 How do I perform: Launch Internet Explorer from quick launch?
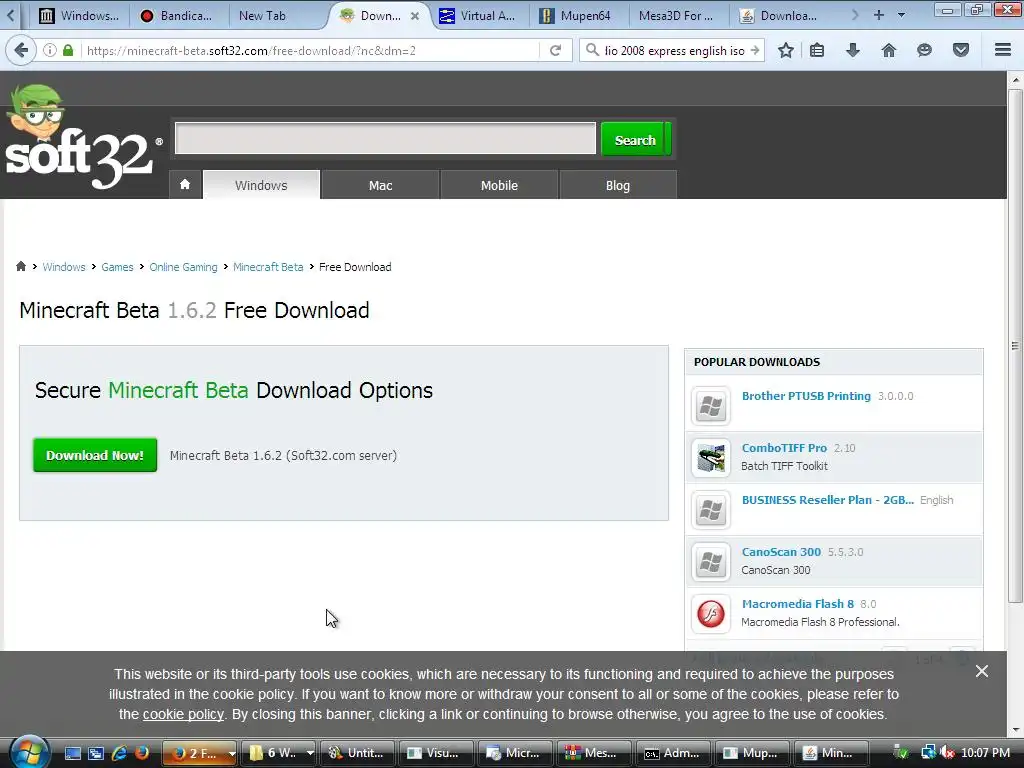(x=119, y=753)
